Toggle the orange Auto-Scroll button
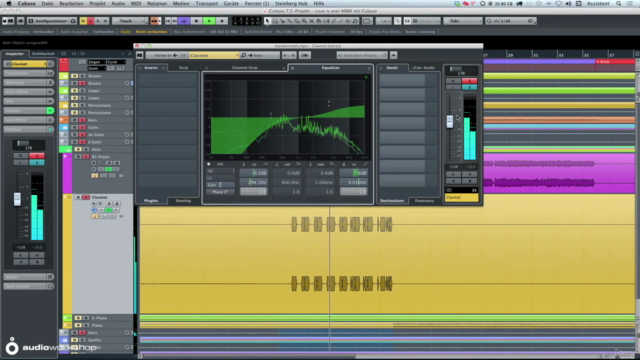The width and height of the screenshot is (640, 360). point(155,21)
